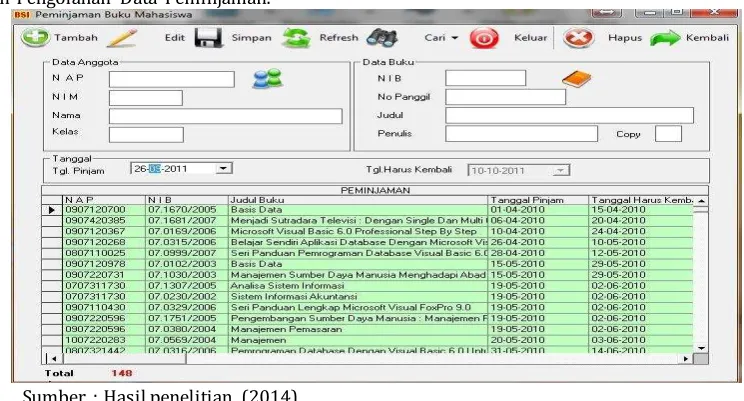This screenshot has width=744, height=401.
Task: Click the green plus Tambah icon
Action: (35, 37)
